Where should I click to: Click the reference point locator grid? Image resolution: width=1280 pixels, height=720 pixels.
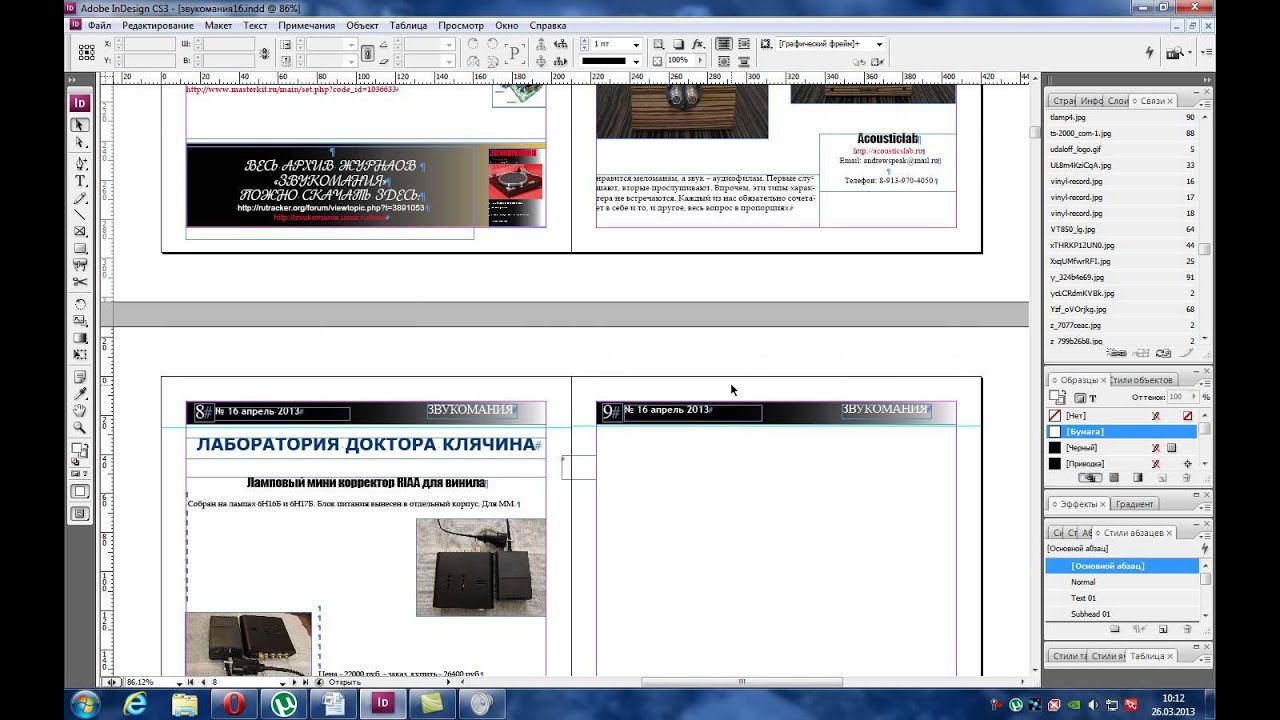pos(88,52)
